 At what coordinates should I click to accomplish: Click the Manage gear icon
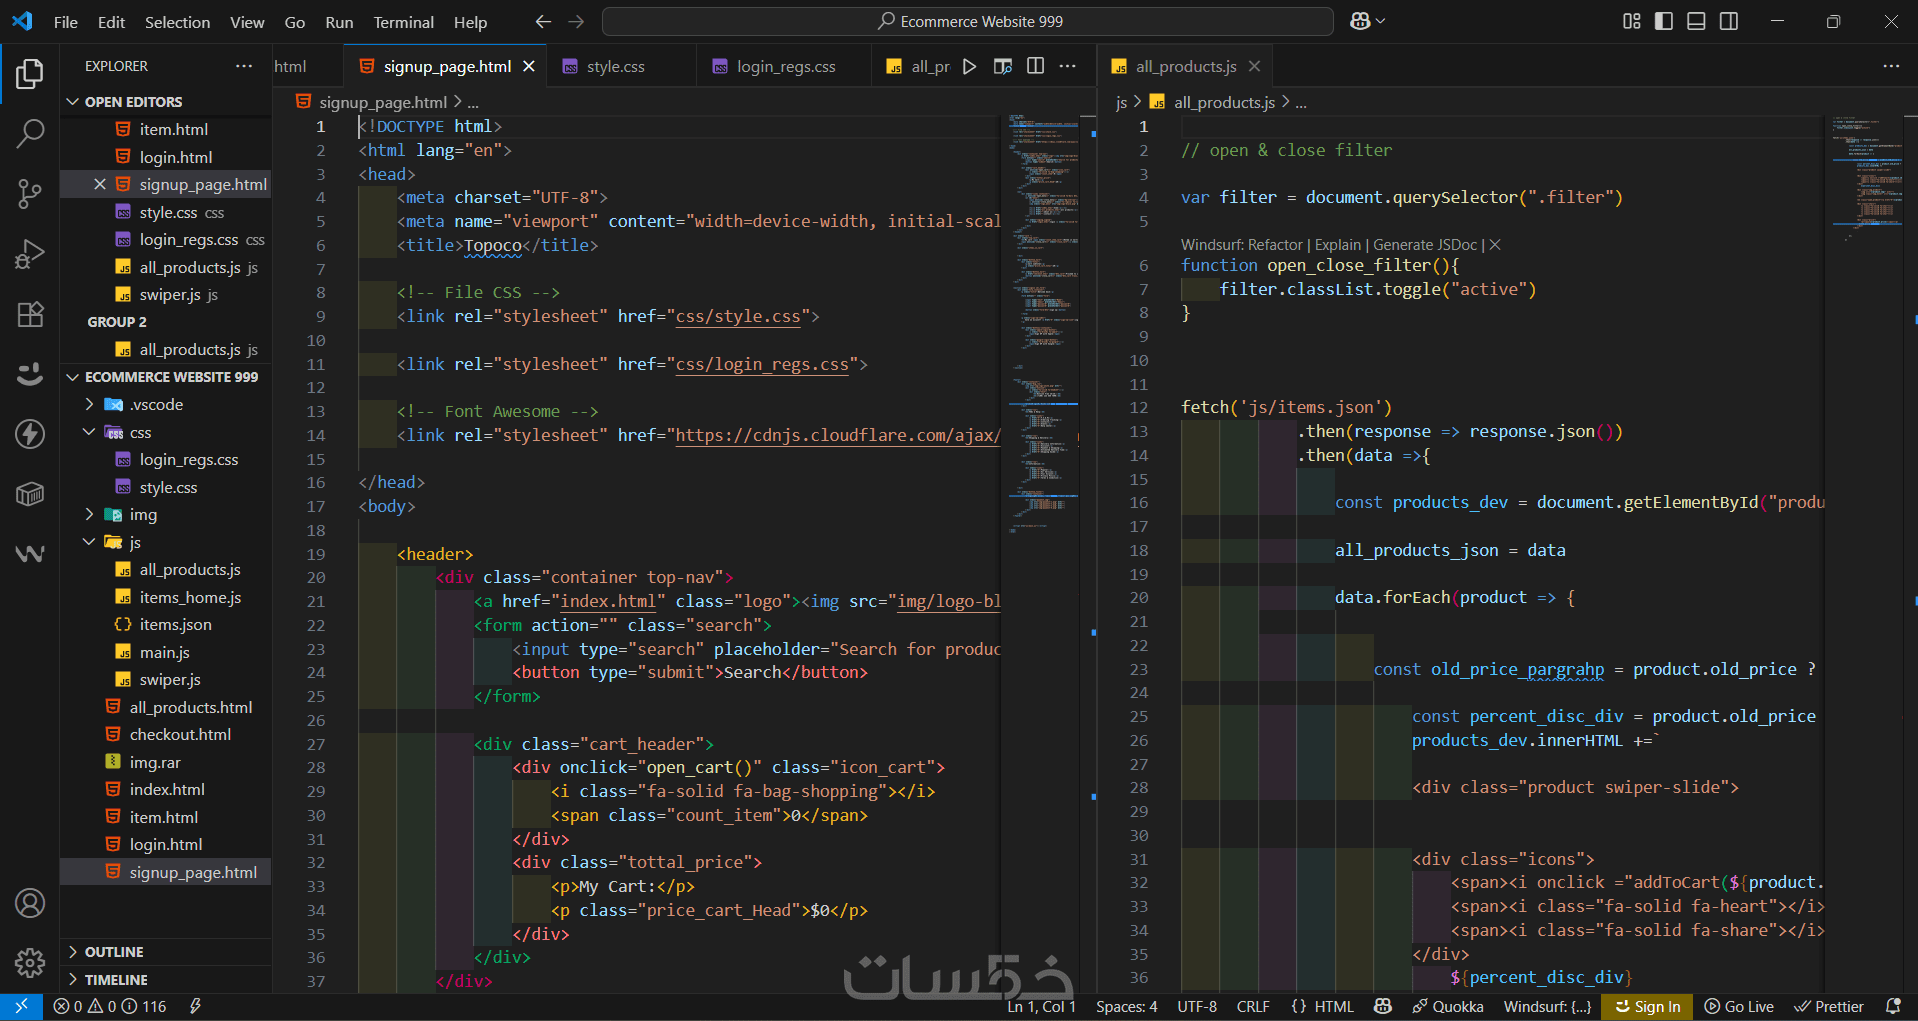click(x=30, y=962)
